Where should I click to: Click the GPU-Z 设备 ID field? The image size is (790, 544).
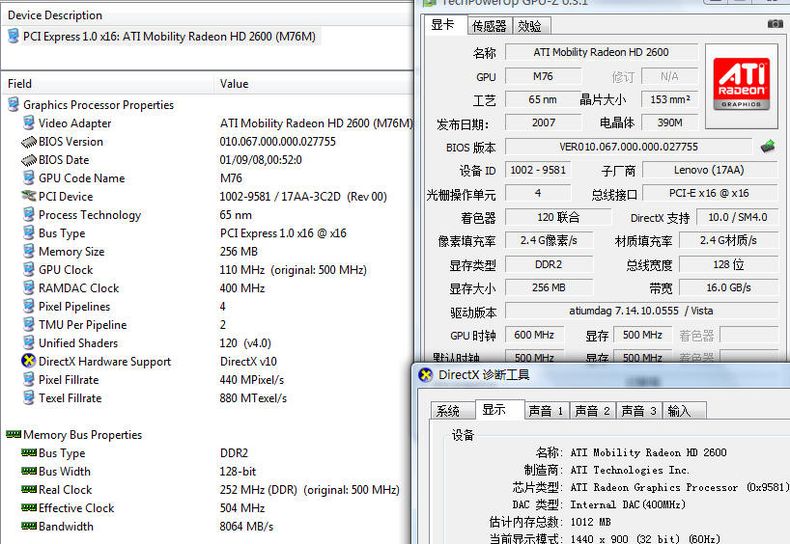point(538,170)
